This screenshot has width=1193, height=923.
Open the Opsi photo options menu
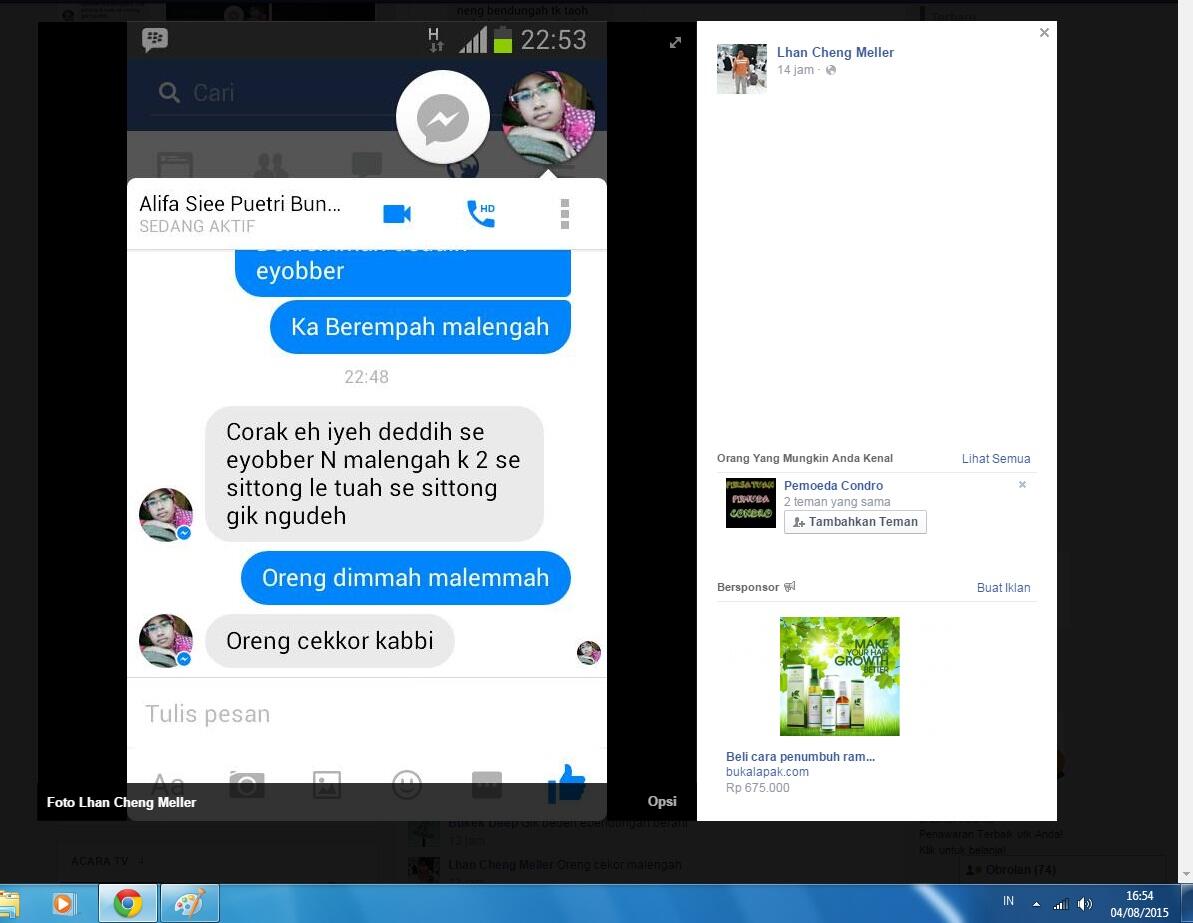[x=661, y=801]
